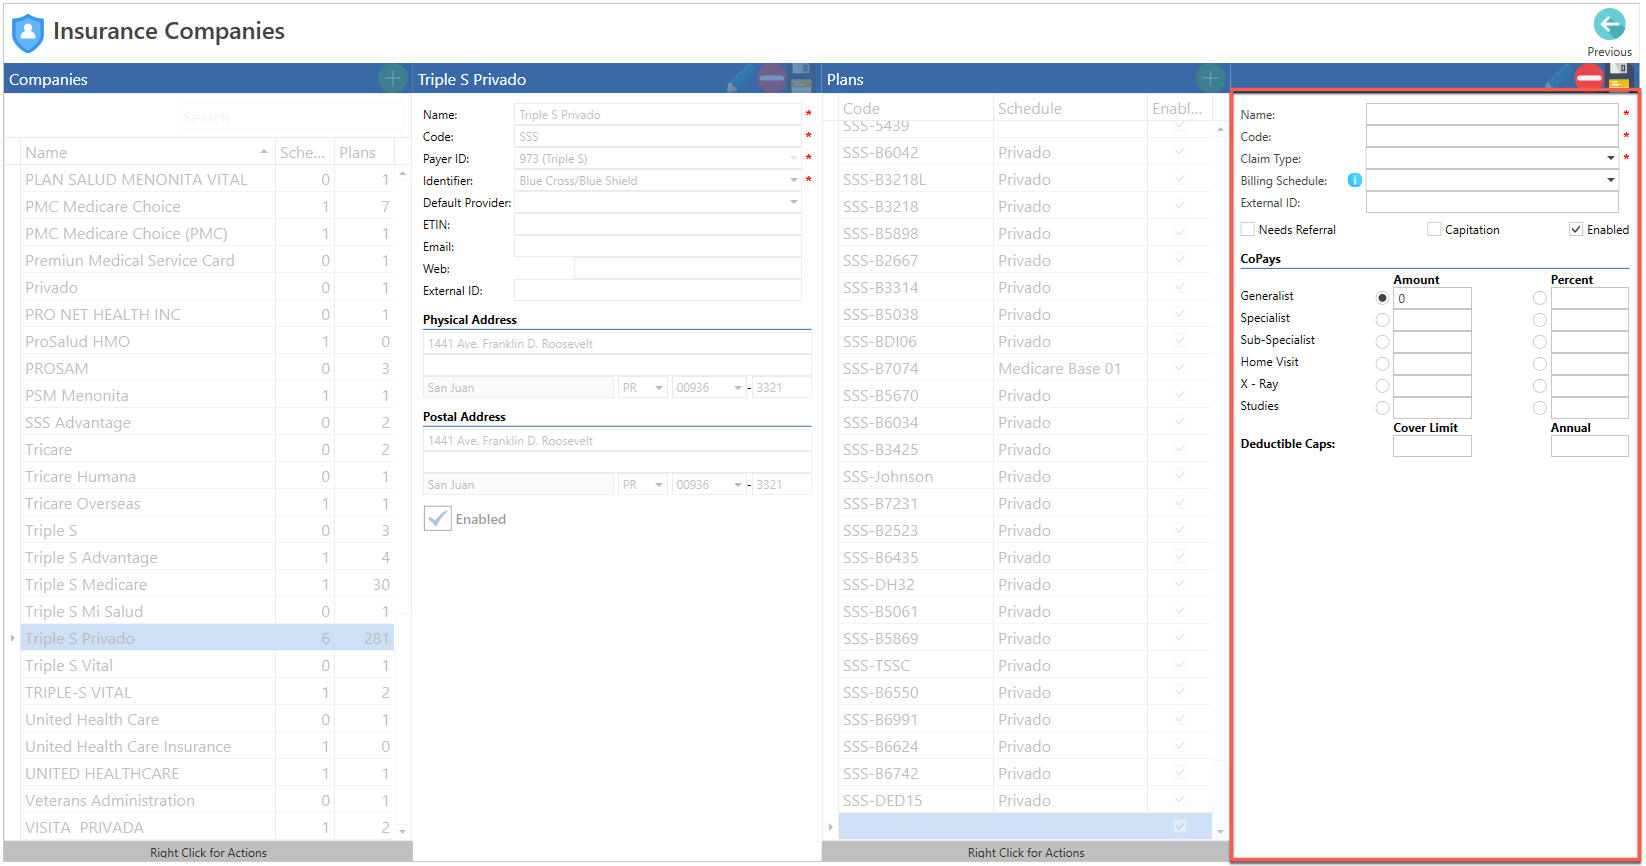Open the Physical Address state PR dropdown
Screen dimensions: 1646x866
click(x=659, y=388)
